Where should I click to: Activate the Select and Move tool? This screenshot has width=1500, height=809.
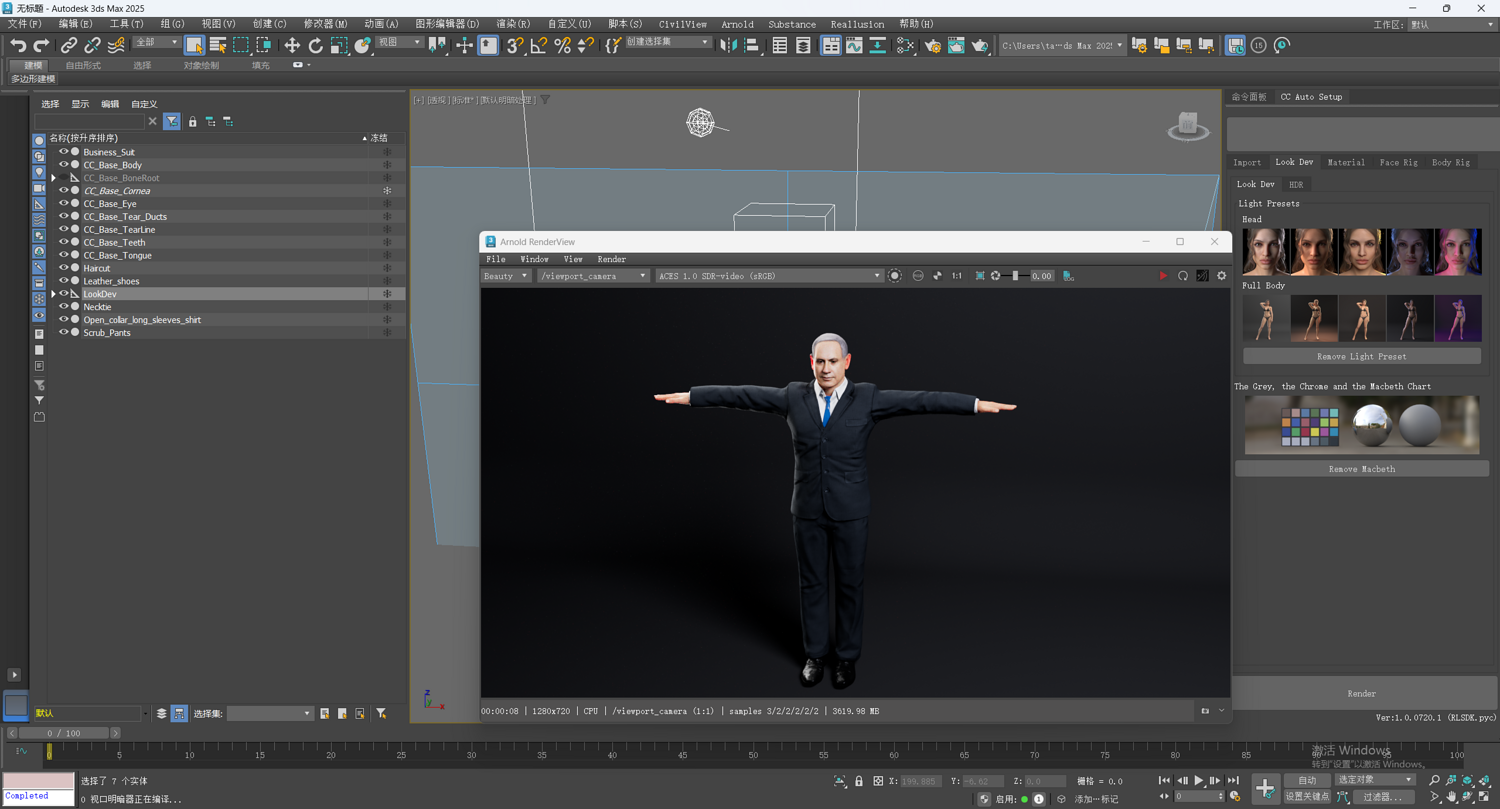292,45
